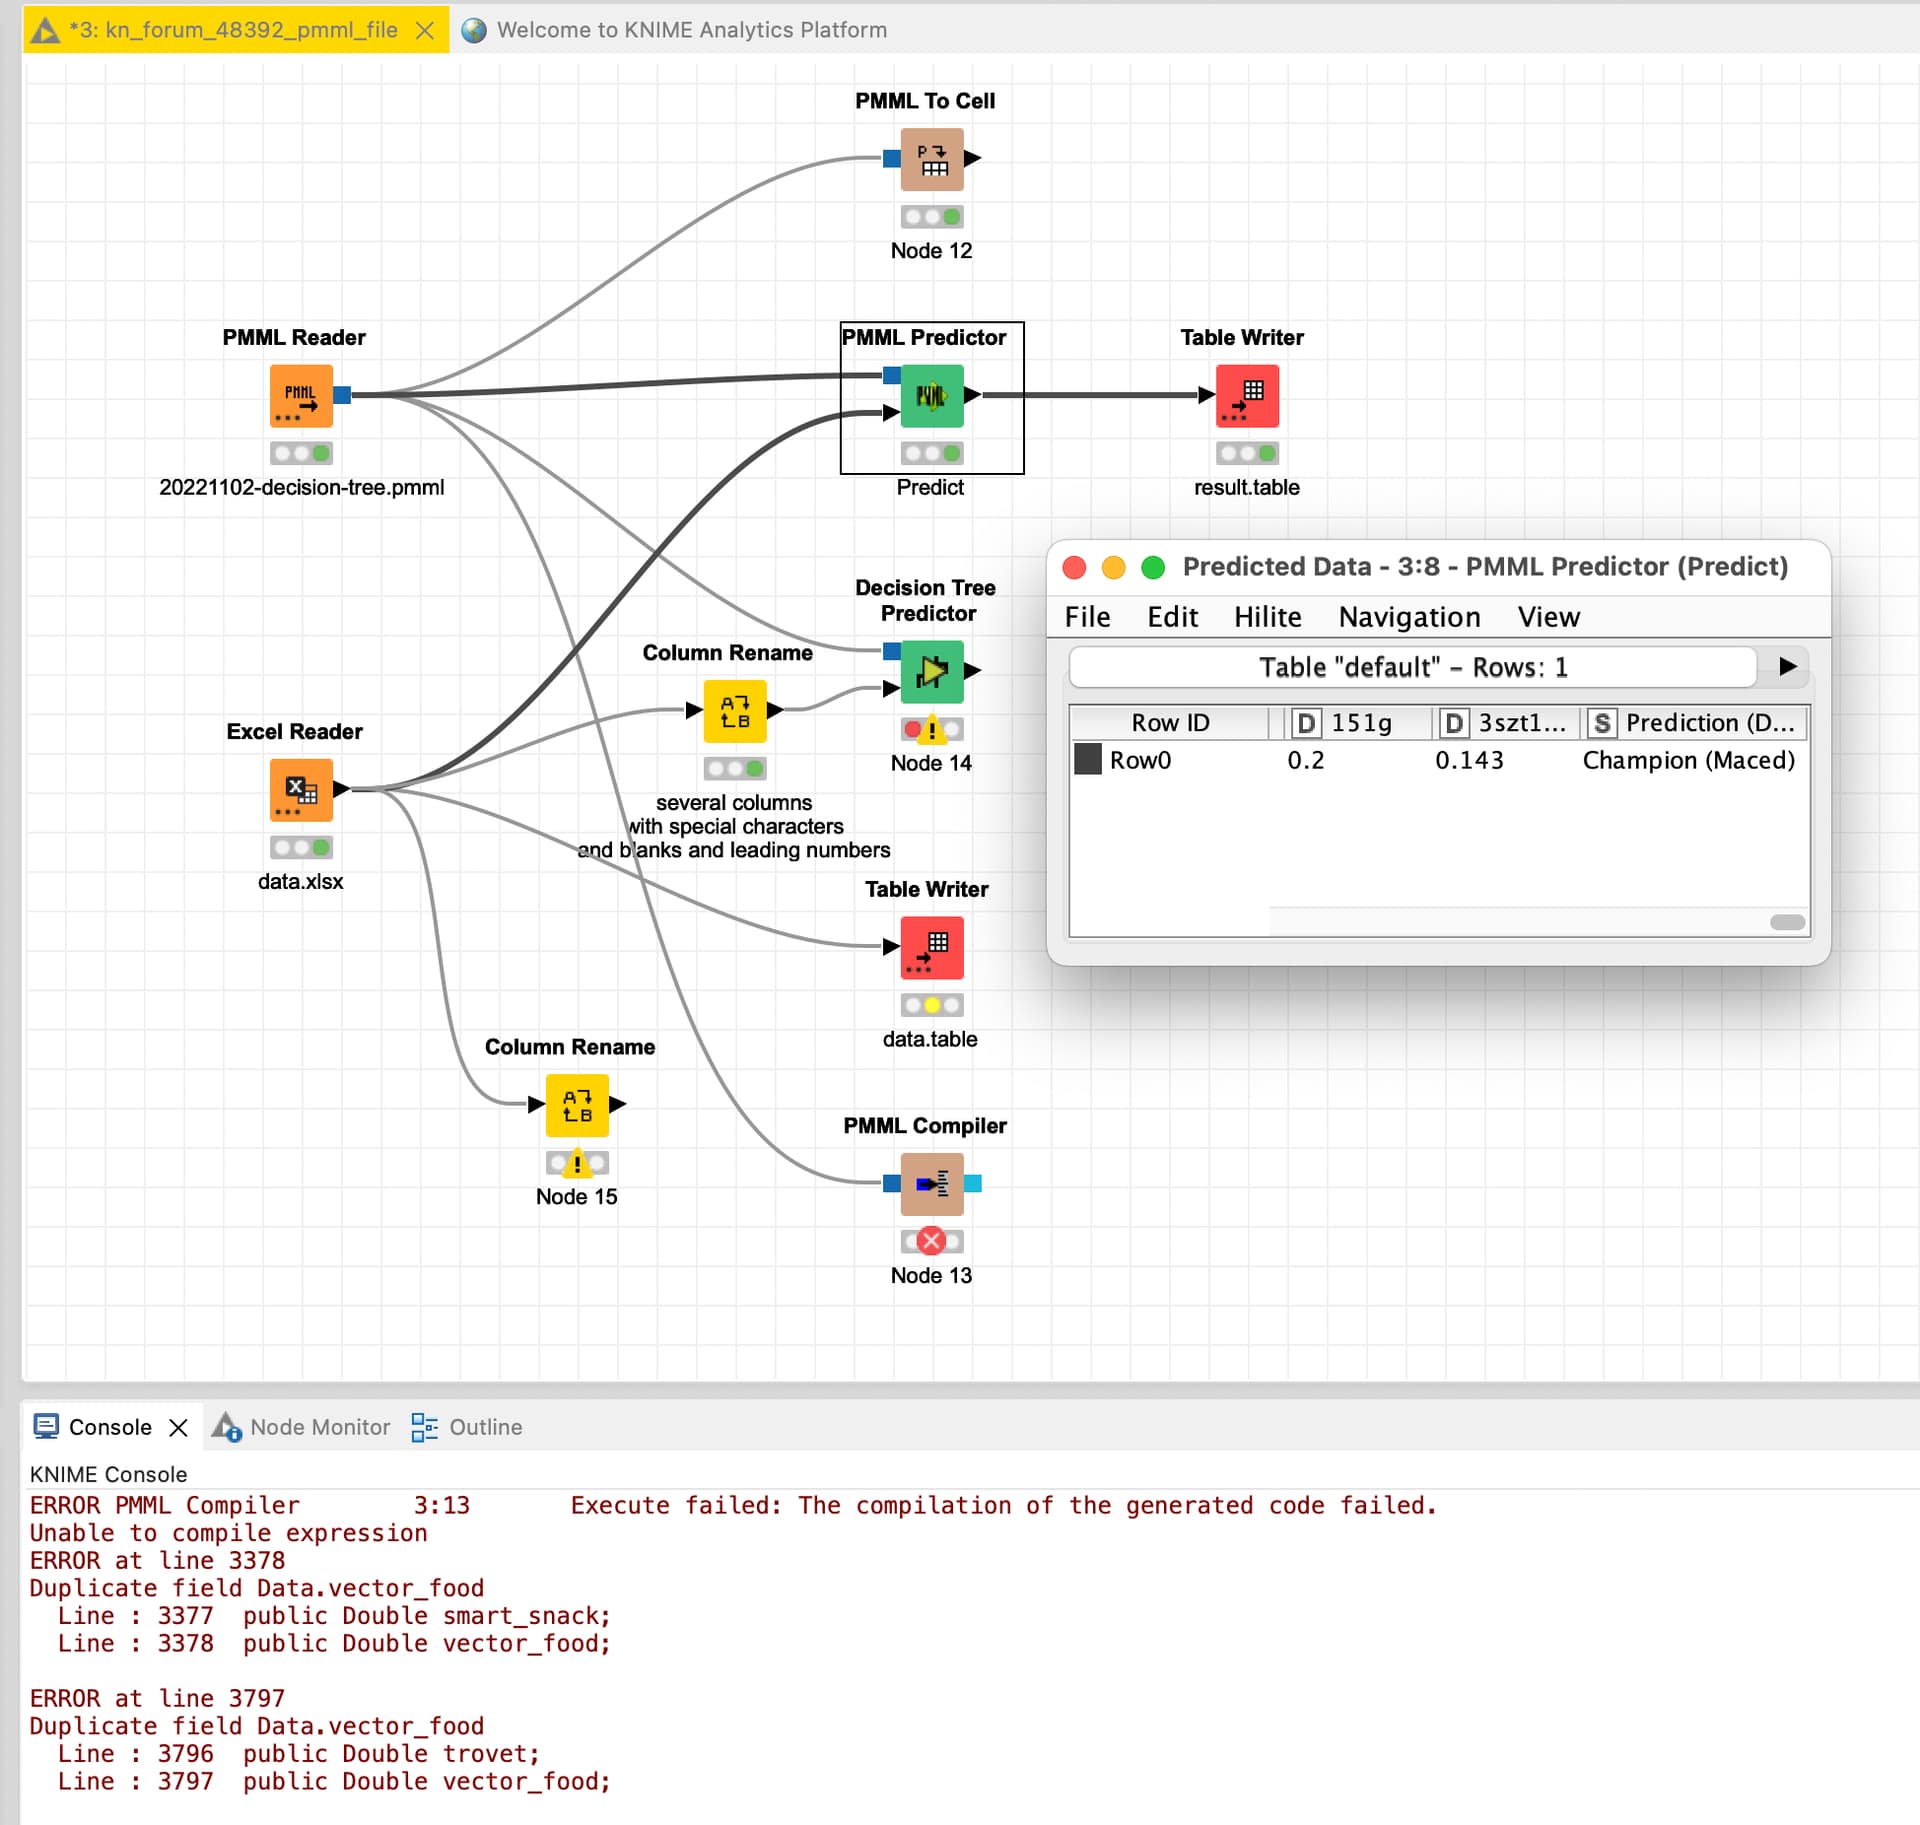
Task: Maximize the Predicted Data window with green button
Action: tap(1153, 567)
